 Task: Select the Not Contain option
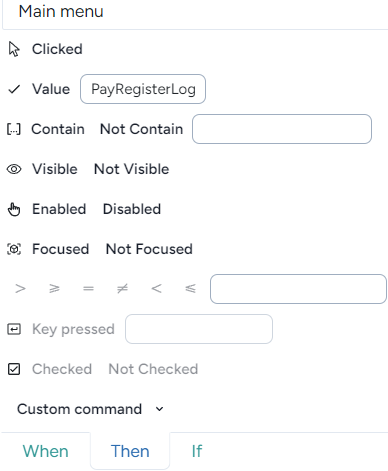click(x=141, y=129)
